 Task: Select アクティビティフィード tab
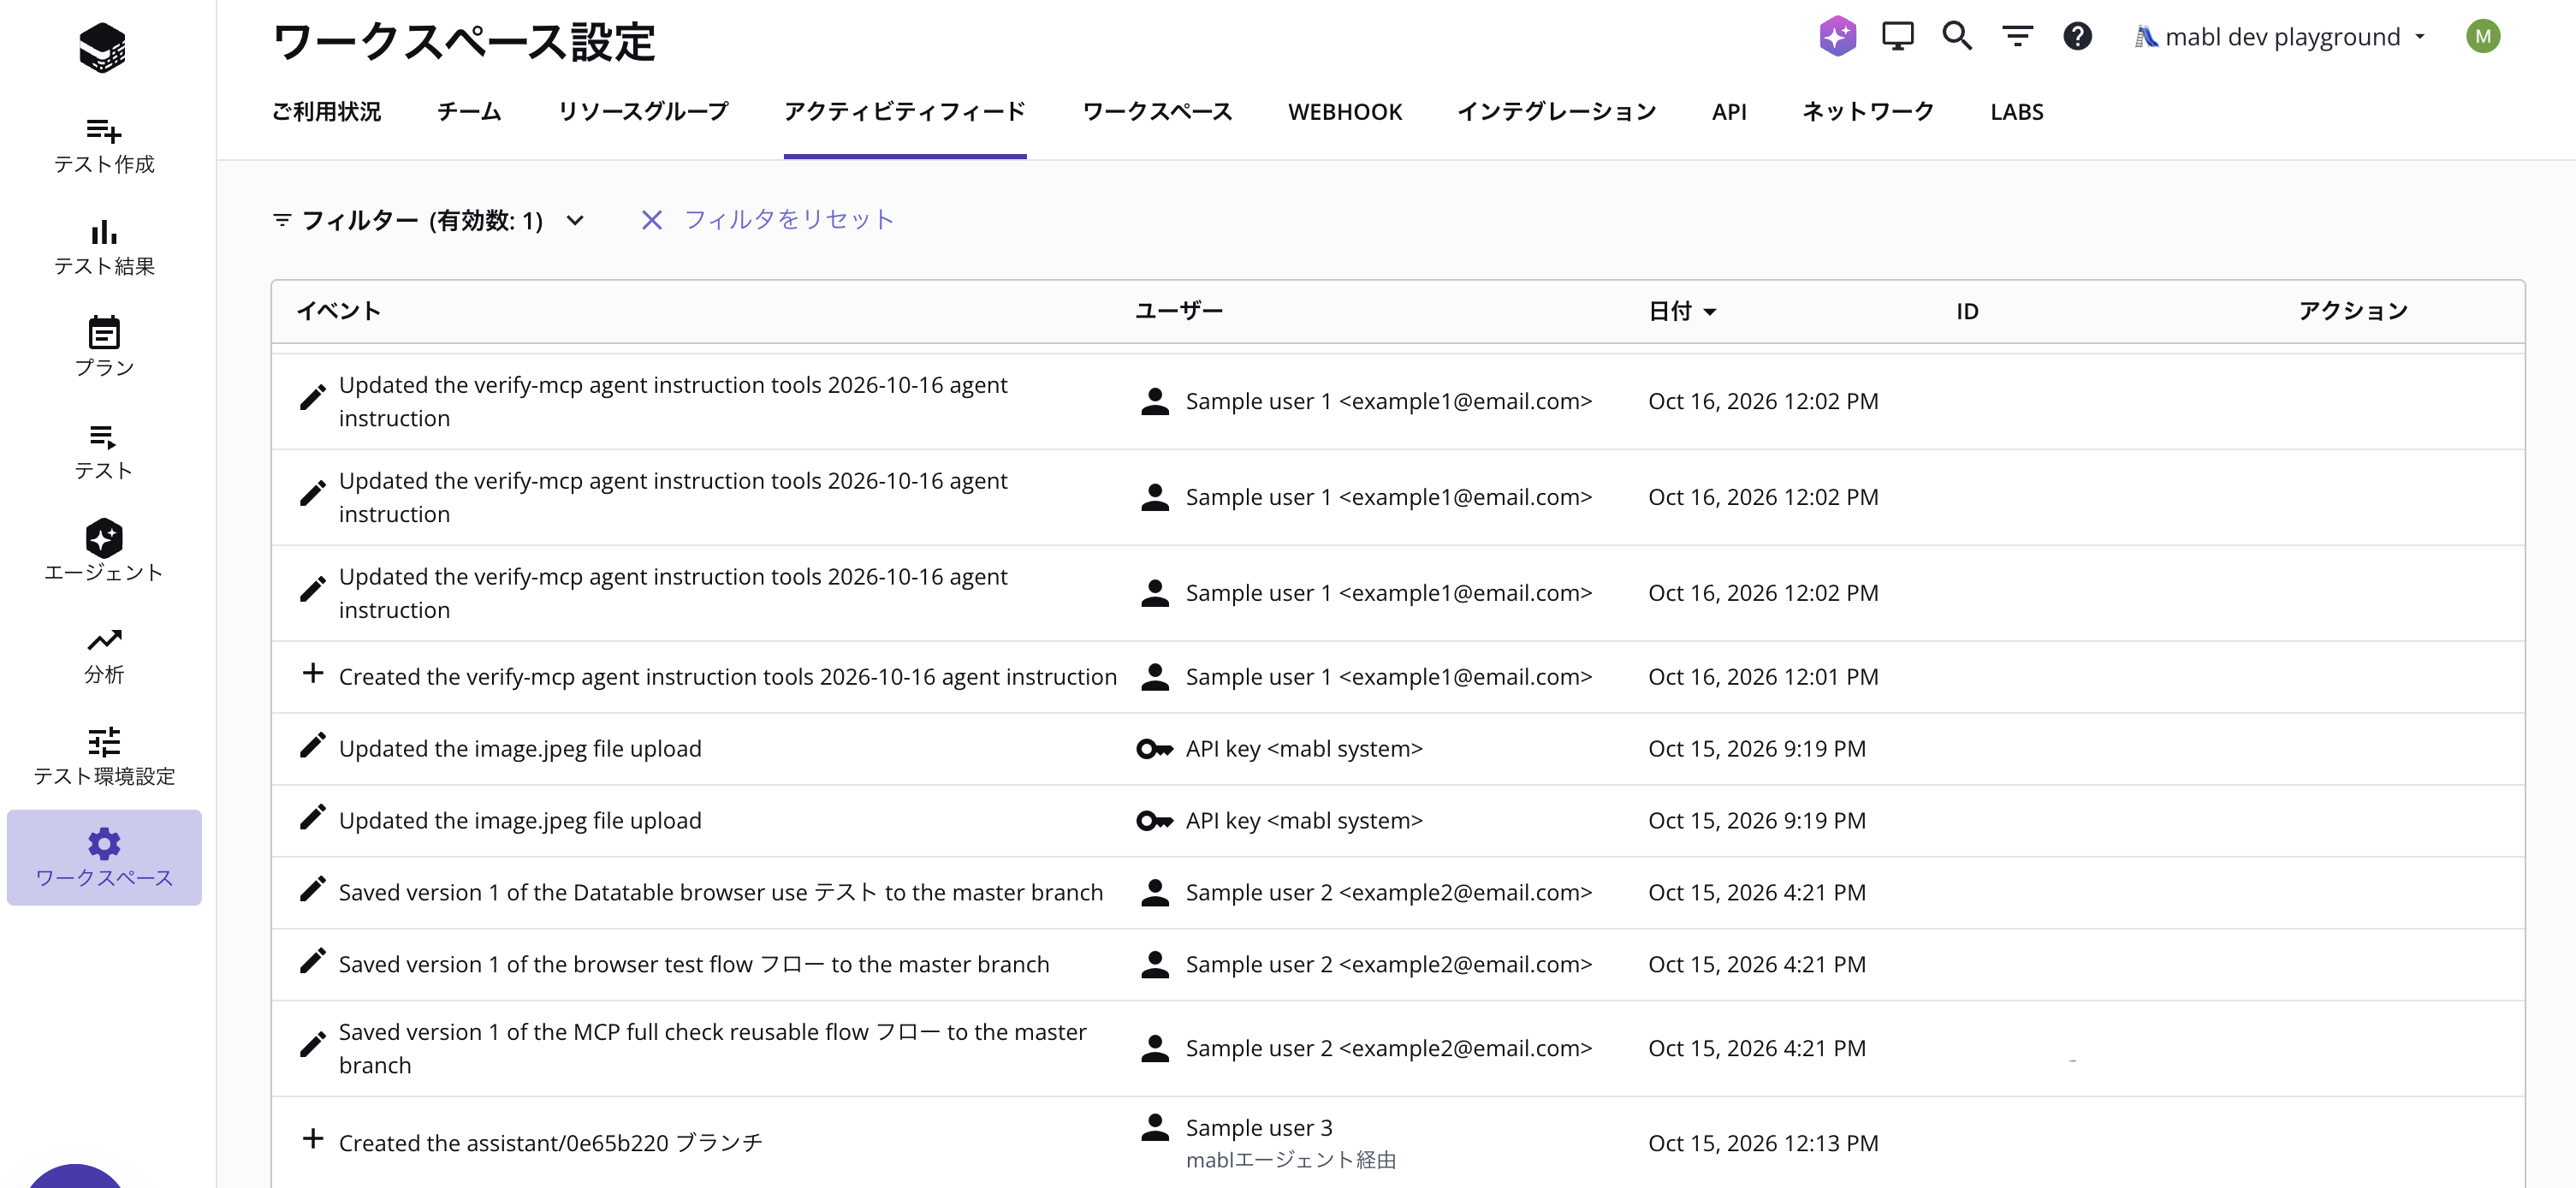point(905,112)
